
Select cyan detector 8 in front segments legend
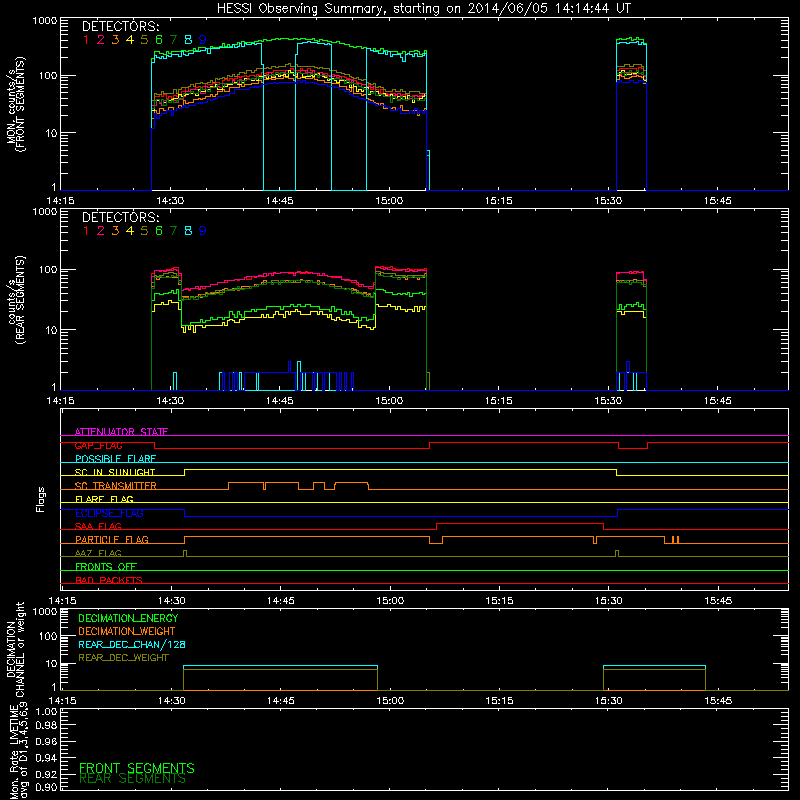pyautogui.click(x=188, y=40)
